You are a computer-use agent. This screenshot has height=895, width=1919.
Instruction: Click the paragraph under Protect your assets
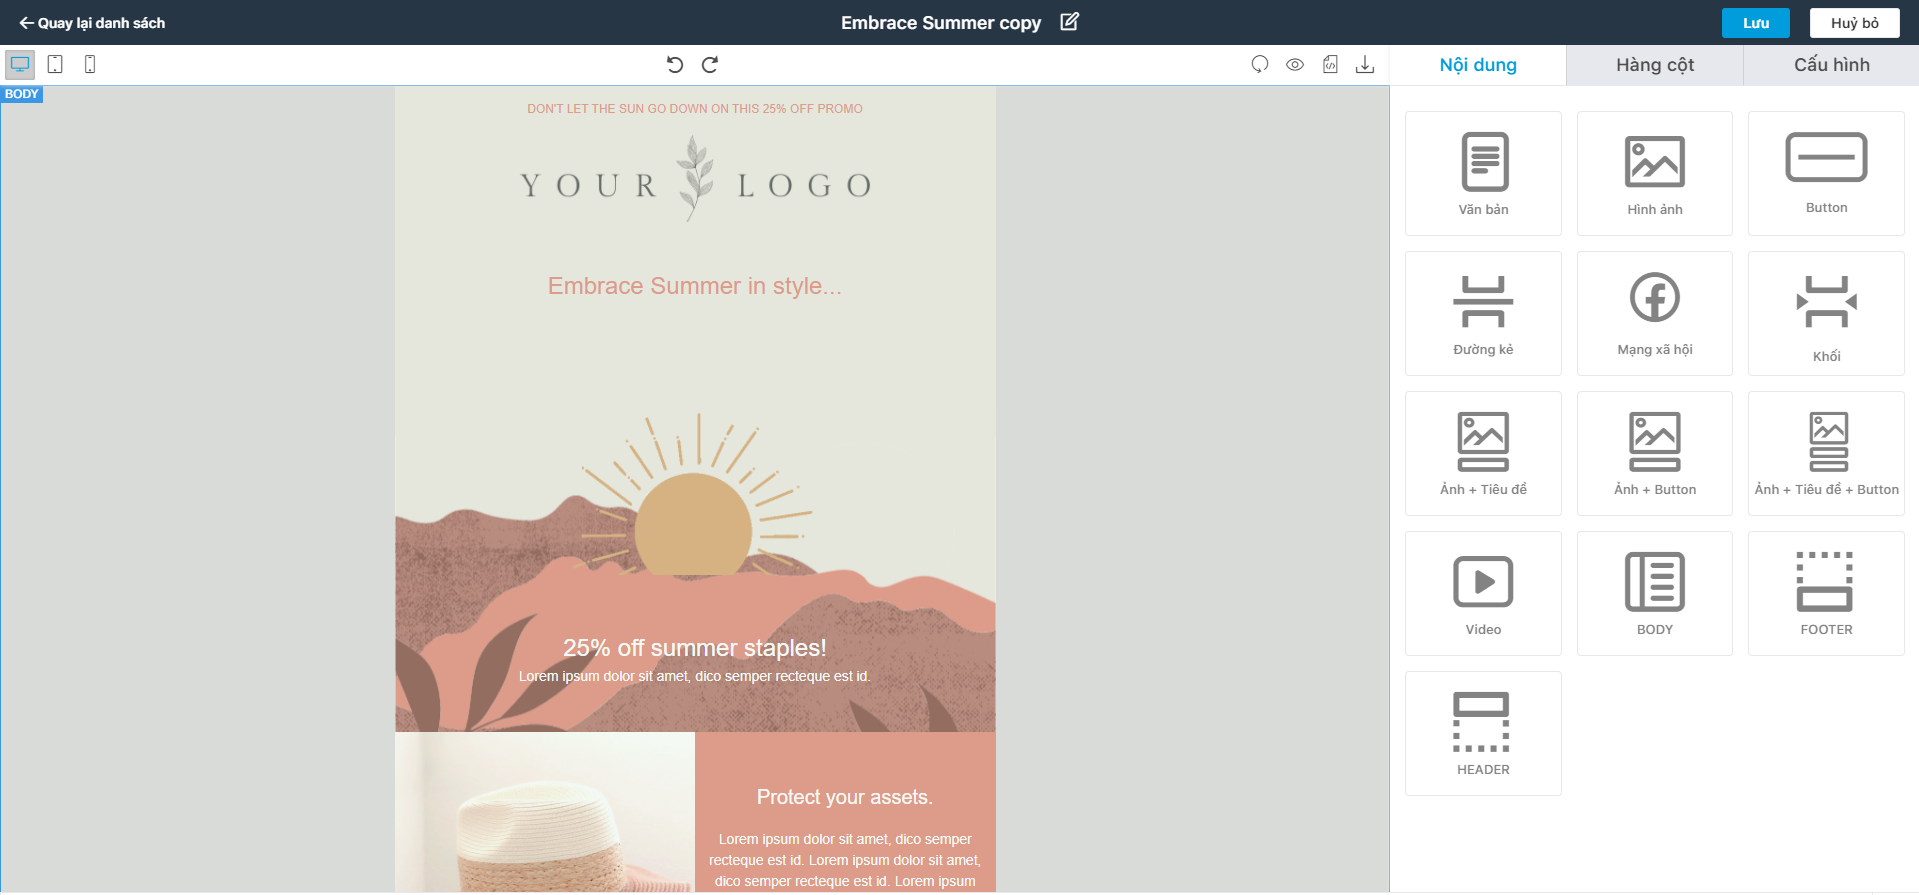point(845,860)
